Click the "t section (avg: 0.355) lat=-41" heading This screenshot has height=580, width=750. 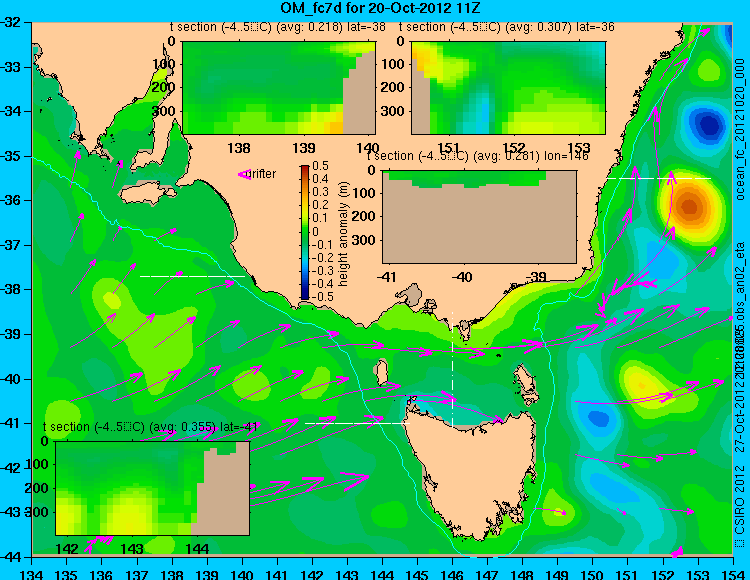pyautogui.click(x=150, y=427)
